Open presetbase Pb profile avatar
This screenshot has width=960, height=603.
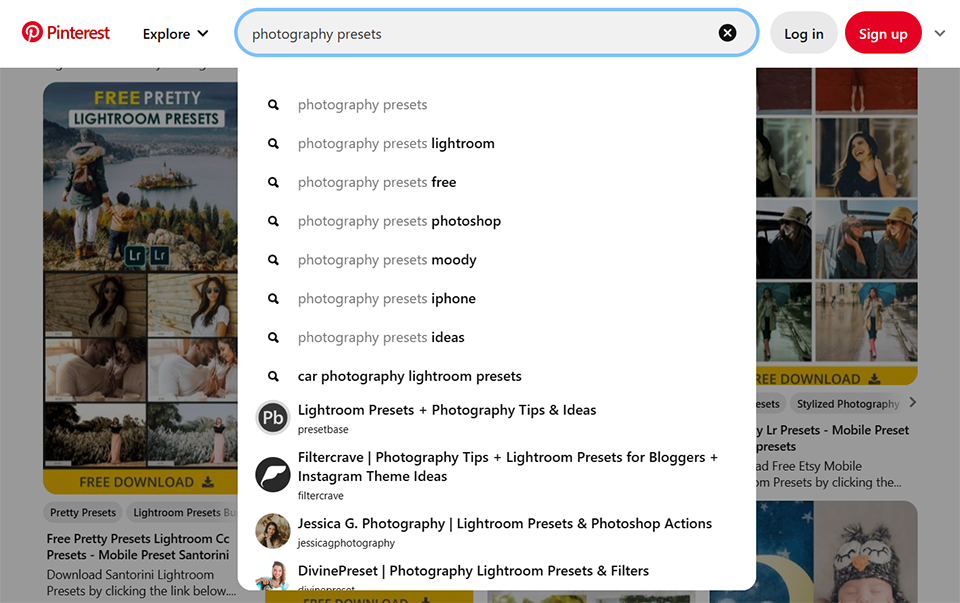tap(272, 418)
